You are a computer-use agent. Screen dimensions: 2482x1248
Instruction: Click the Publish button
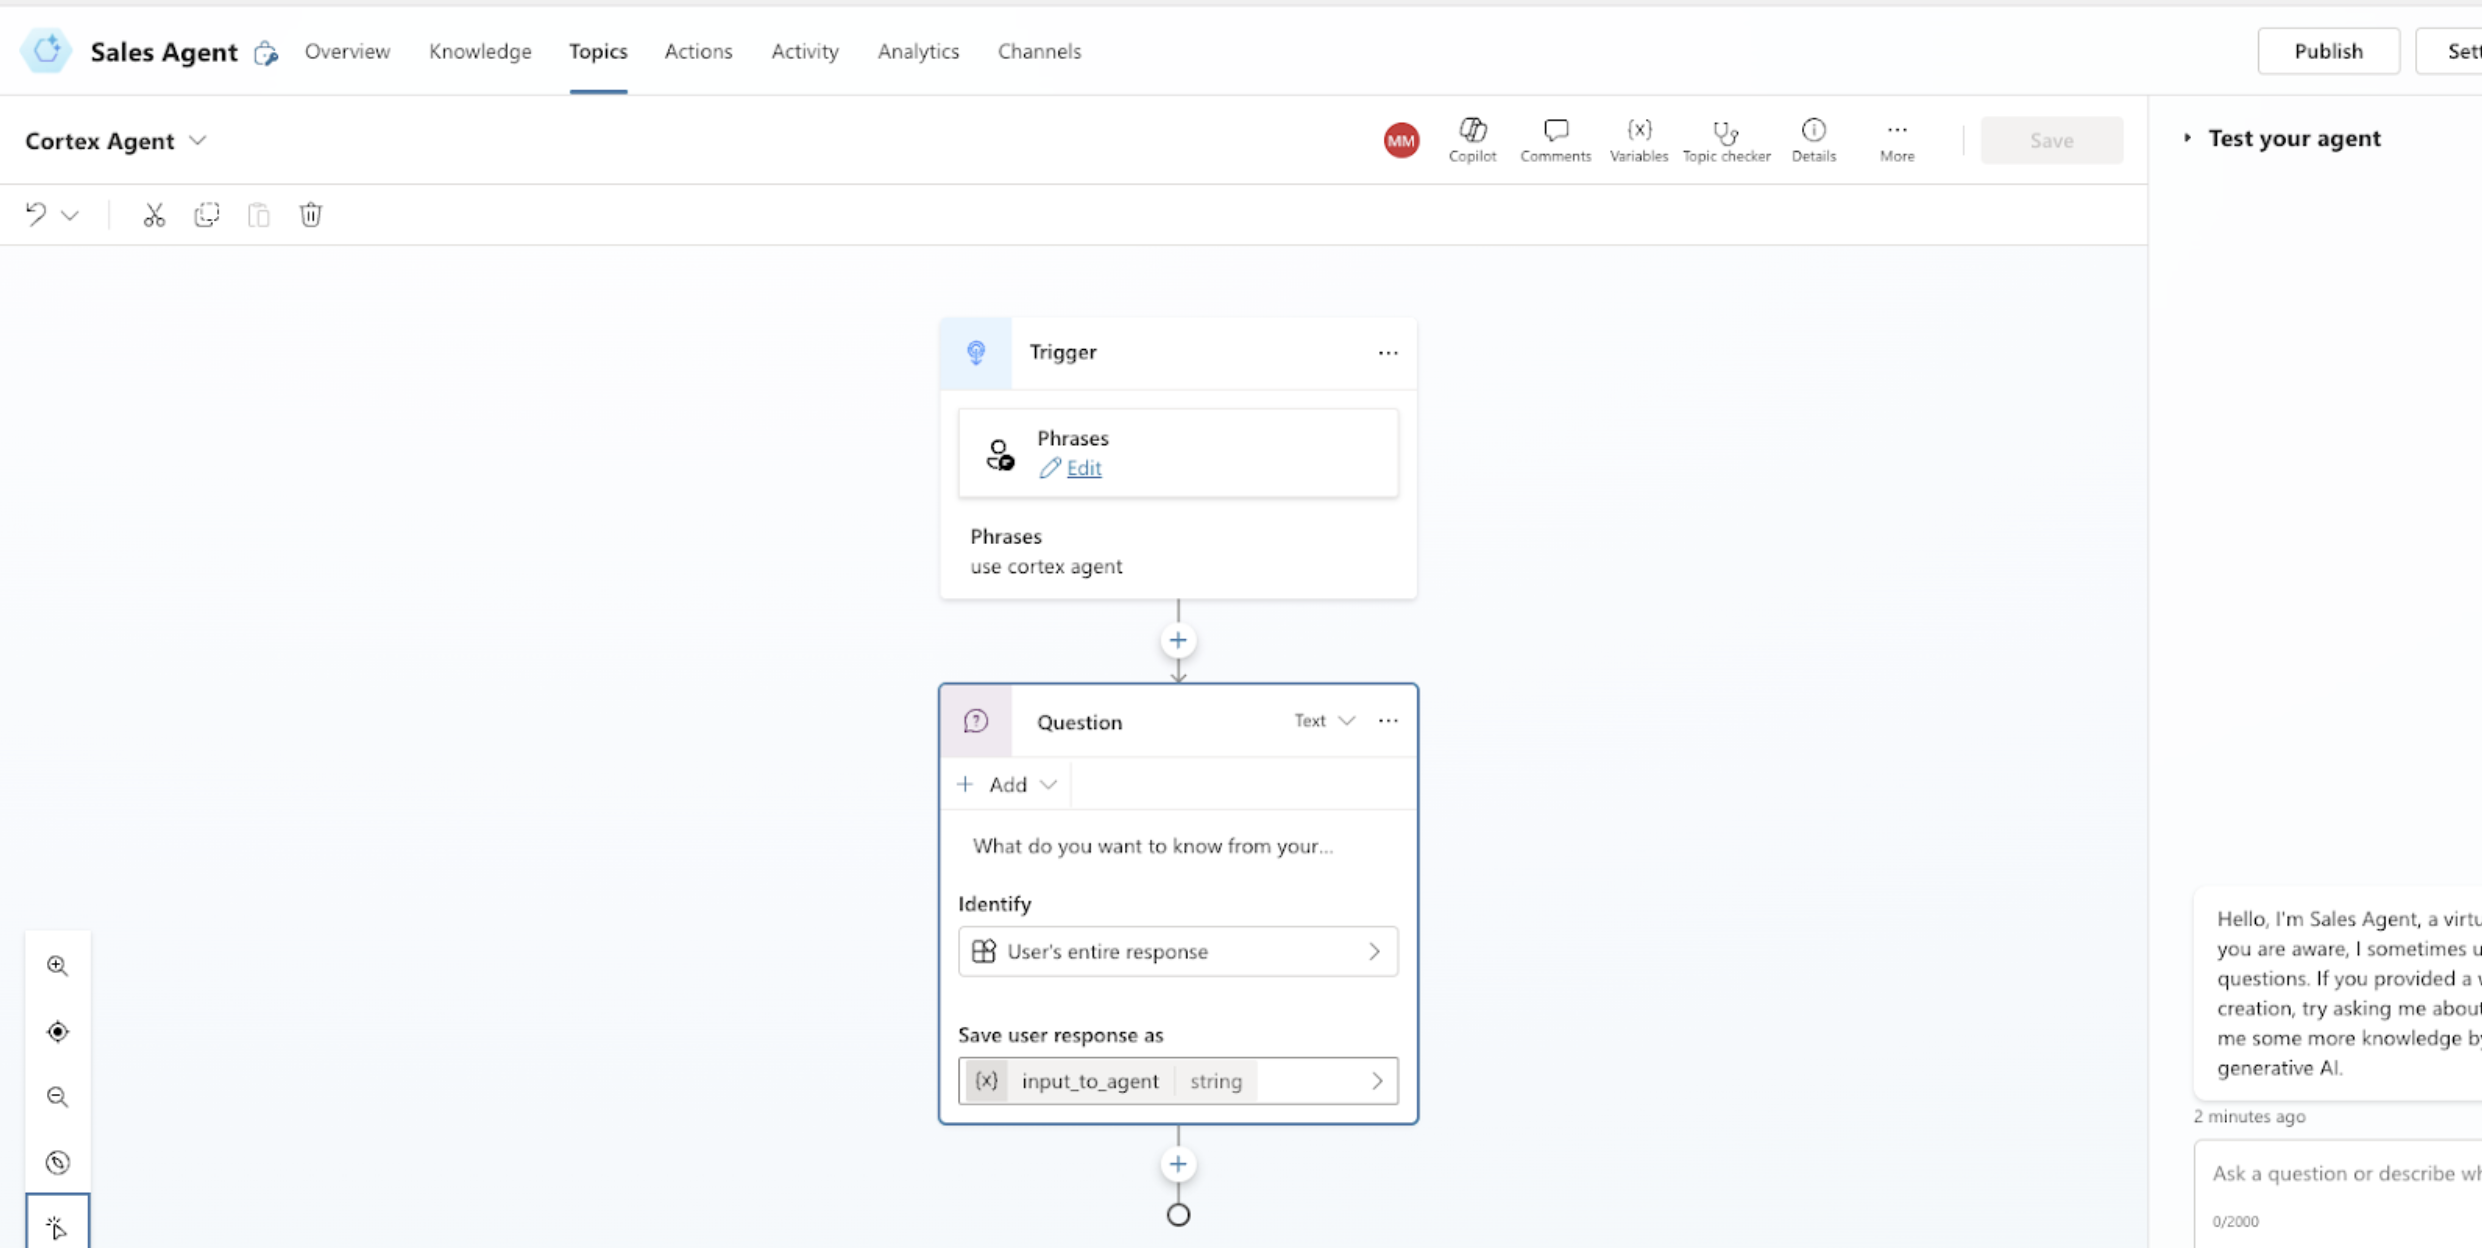click(2328, 51)
